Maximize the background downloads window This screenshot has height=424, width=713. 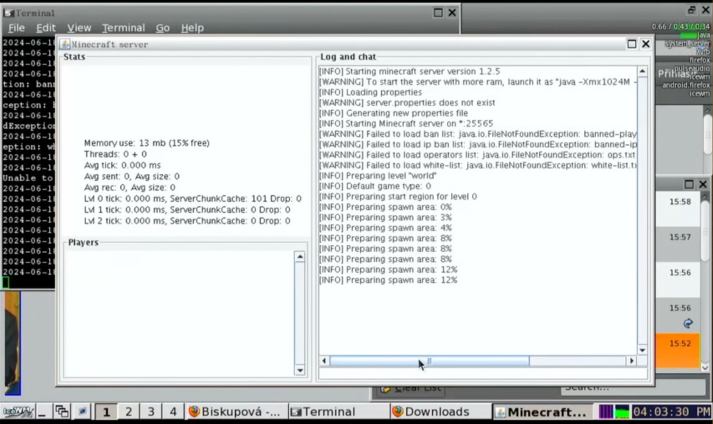pos(689,184)
